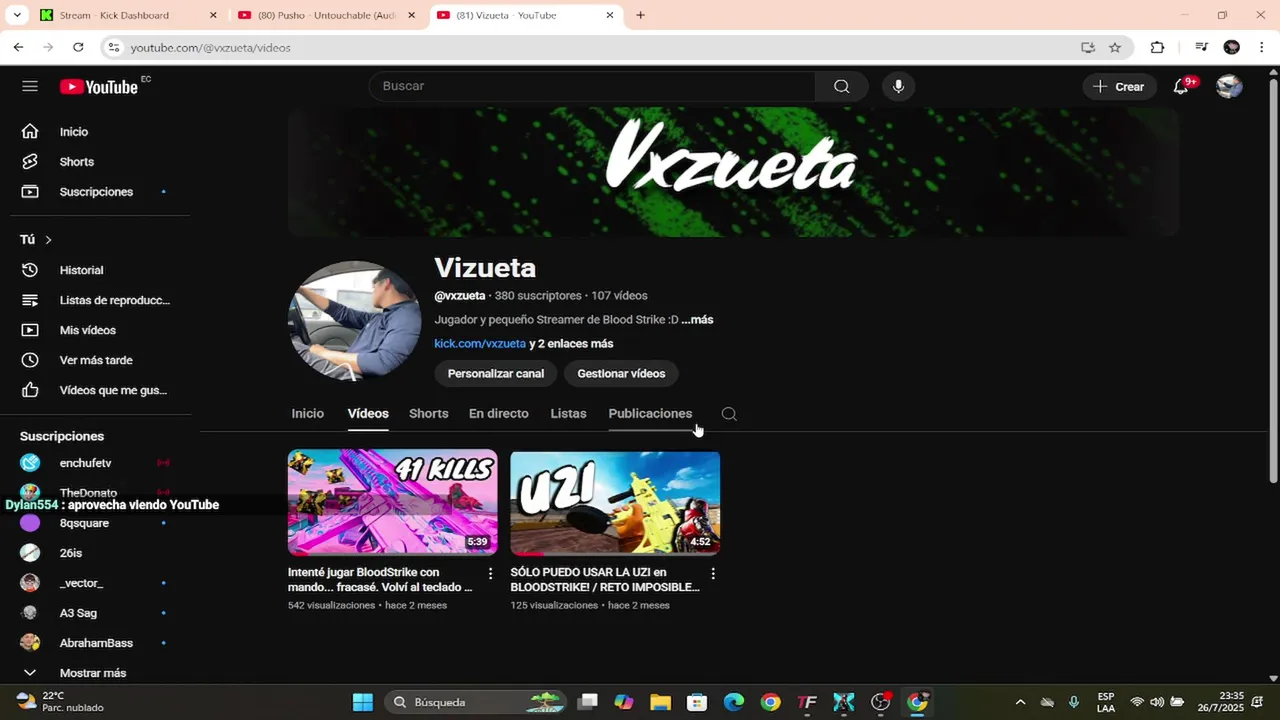This screenshot has width=1280, height=720.
Task: Click the search magnifier button
Action: click(x=842, y=86)
